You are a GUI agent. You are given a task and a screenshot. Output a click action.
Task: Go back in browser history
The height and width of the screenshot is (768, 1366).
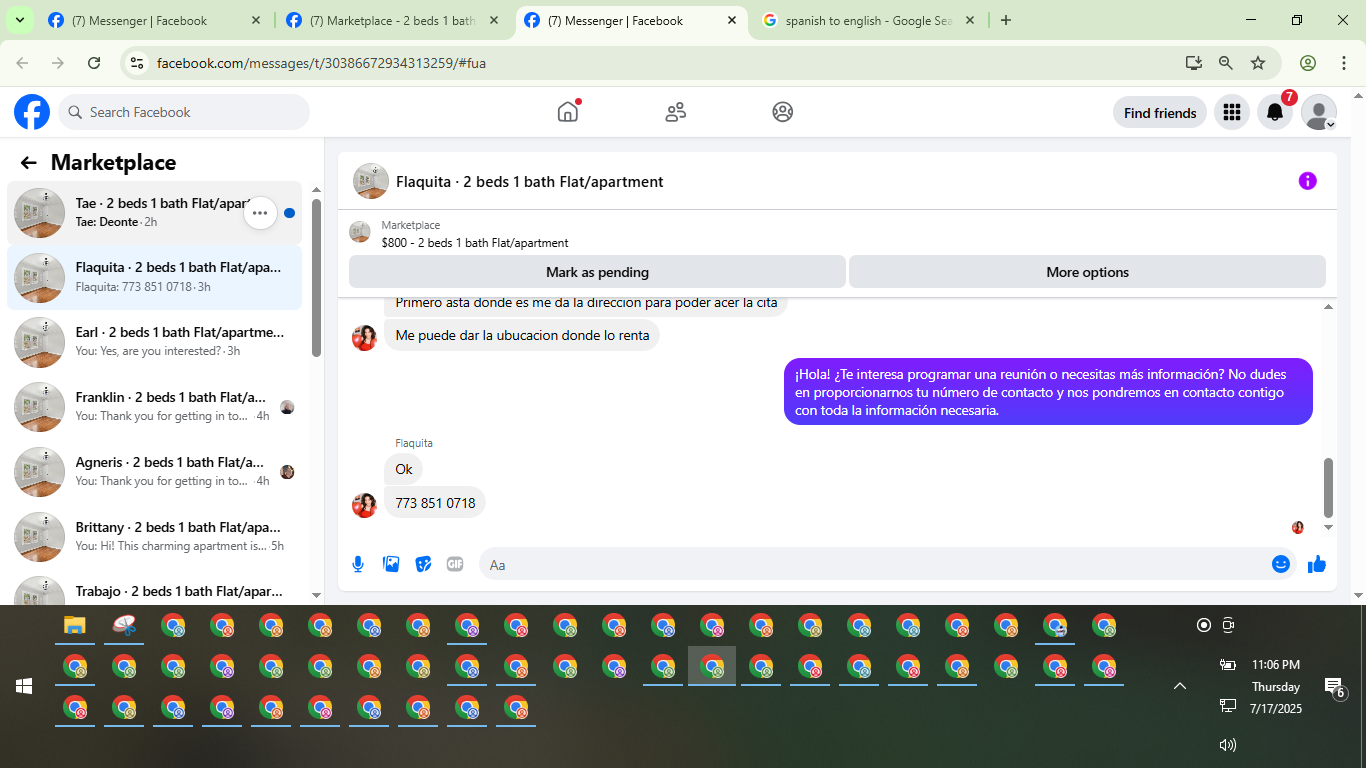point(22,63)
